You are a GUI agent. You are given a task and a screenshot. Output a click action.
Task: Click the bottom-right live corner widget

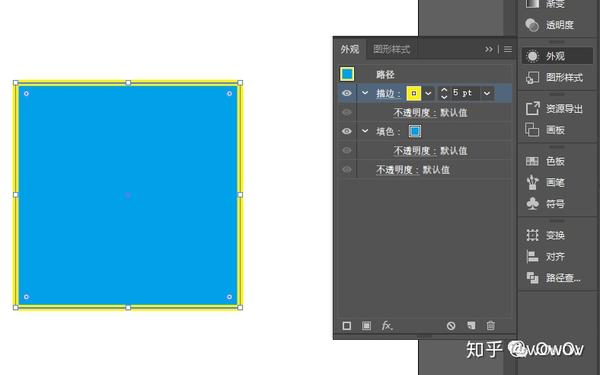pos(229,297)
